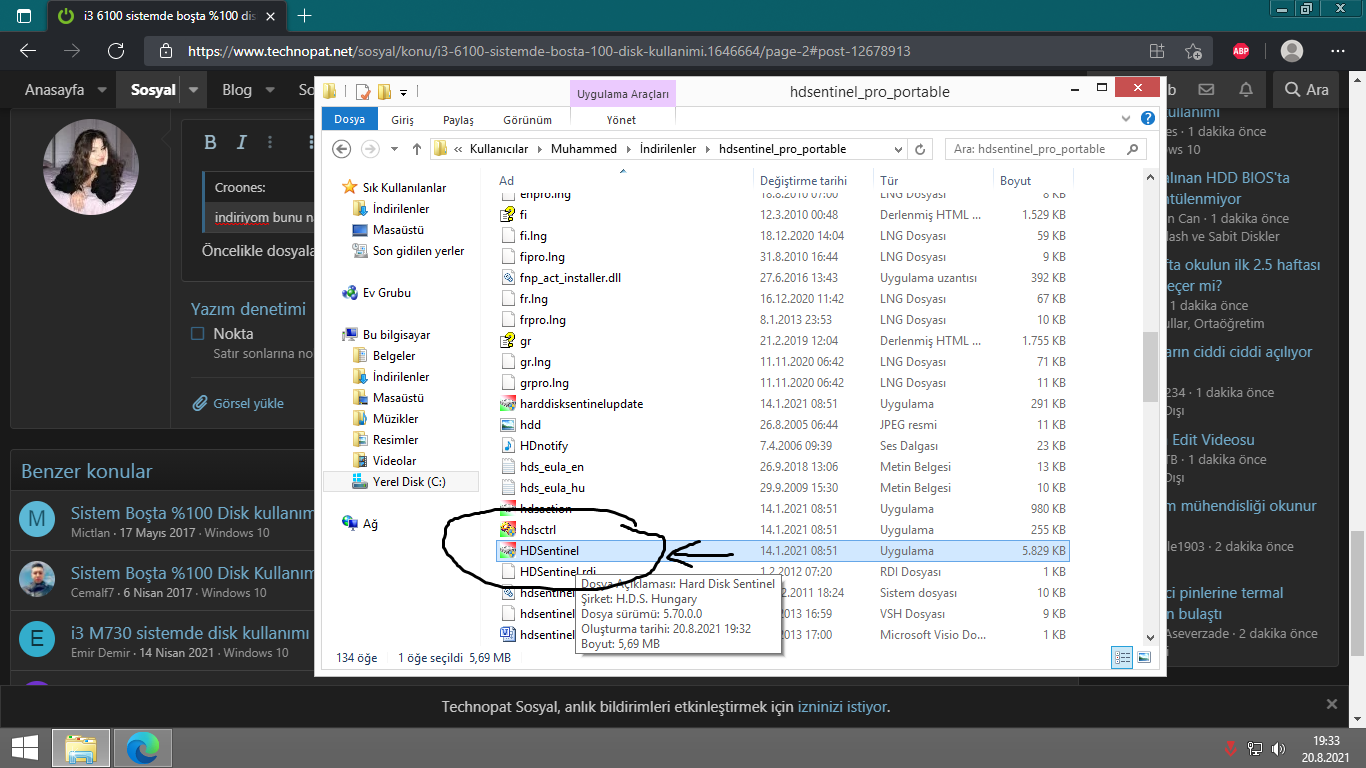Open Belgeler in the navigation pane
This screenshot has height=768, width=1366.
(394, 356)
